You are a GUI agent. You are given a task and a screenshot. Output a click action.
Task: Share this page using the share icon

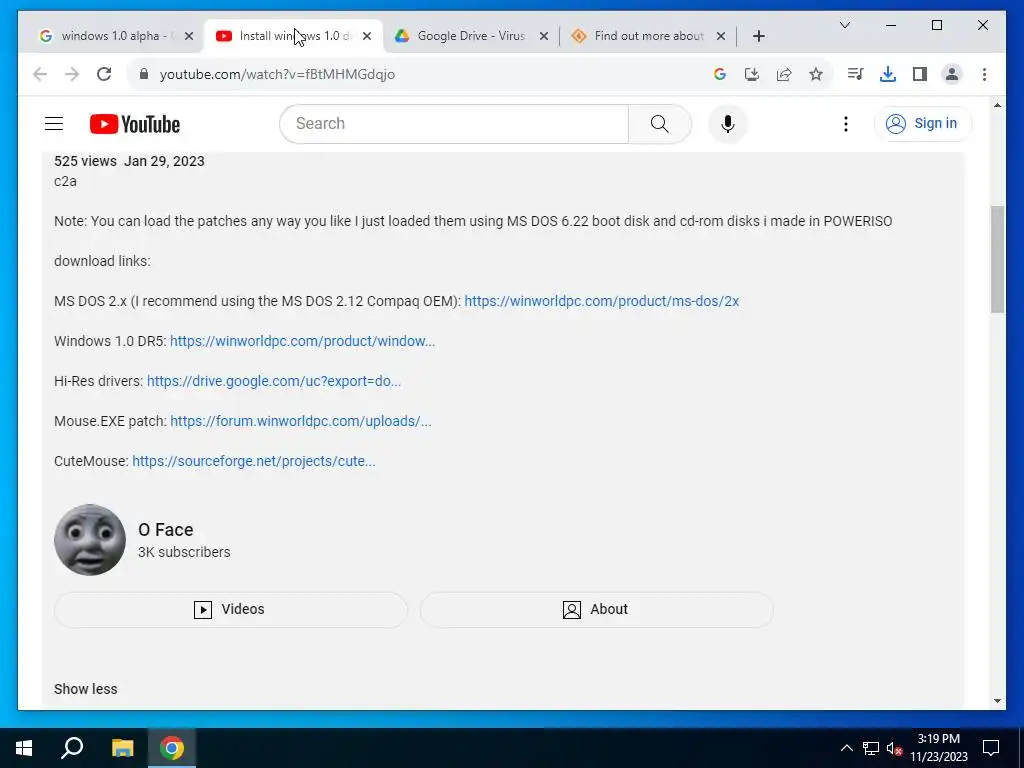click(x=784, y=74)
